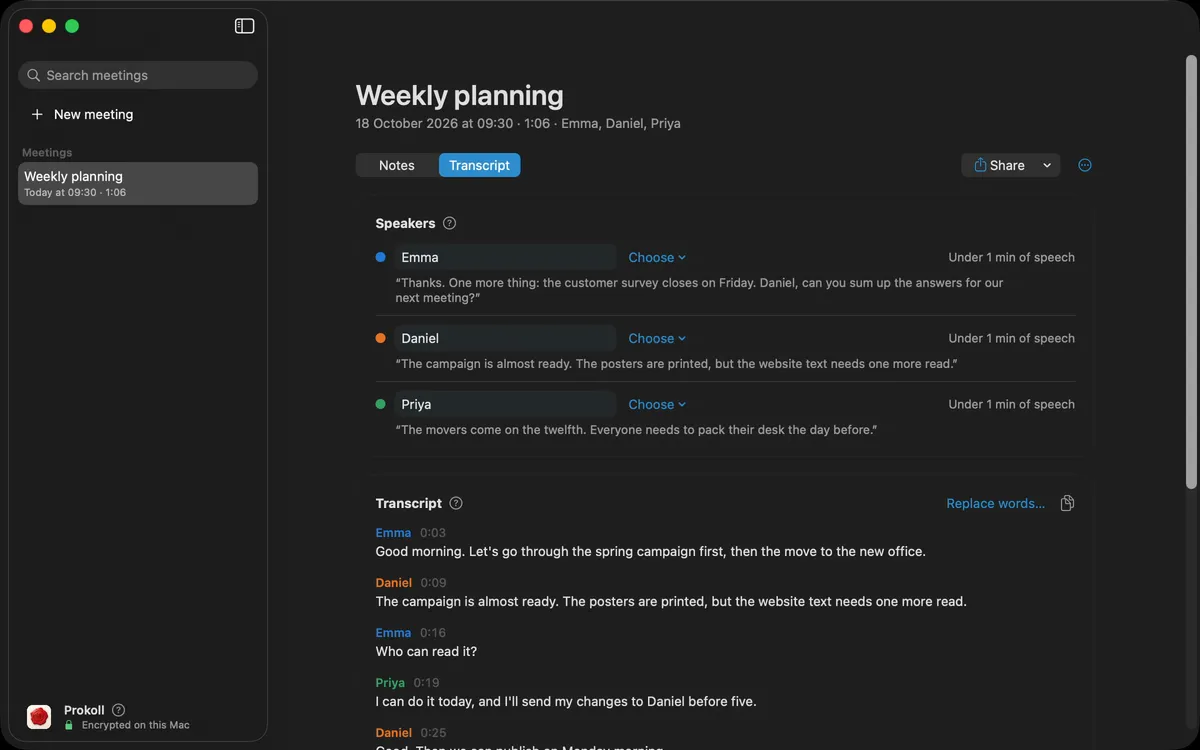Select the Weekly planning meeting in sidebar
Screen dimensions: 1200x750
coord(138,184)
